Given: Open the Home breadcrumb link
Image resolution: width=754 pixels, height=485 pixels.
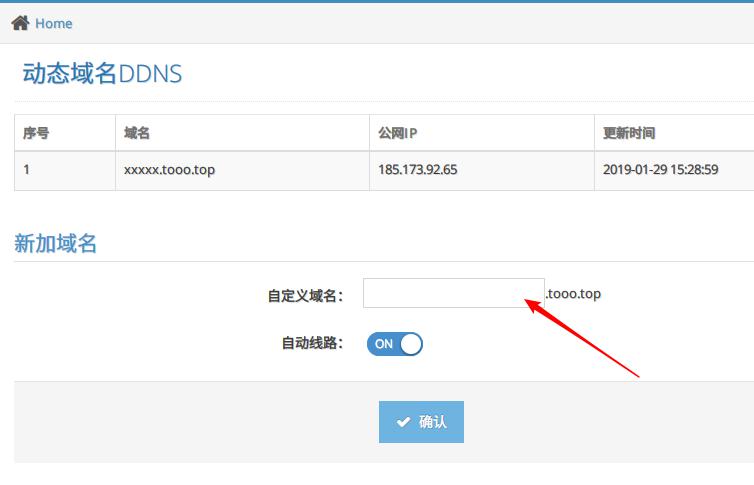Looking at the screenshot, I should coord(53,23).
